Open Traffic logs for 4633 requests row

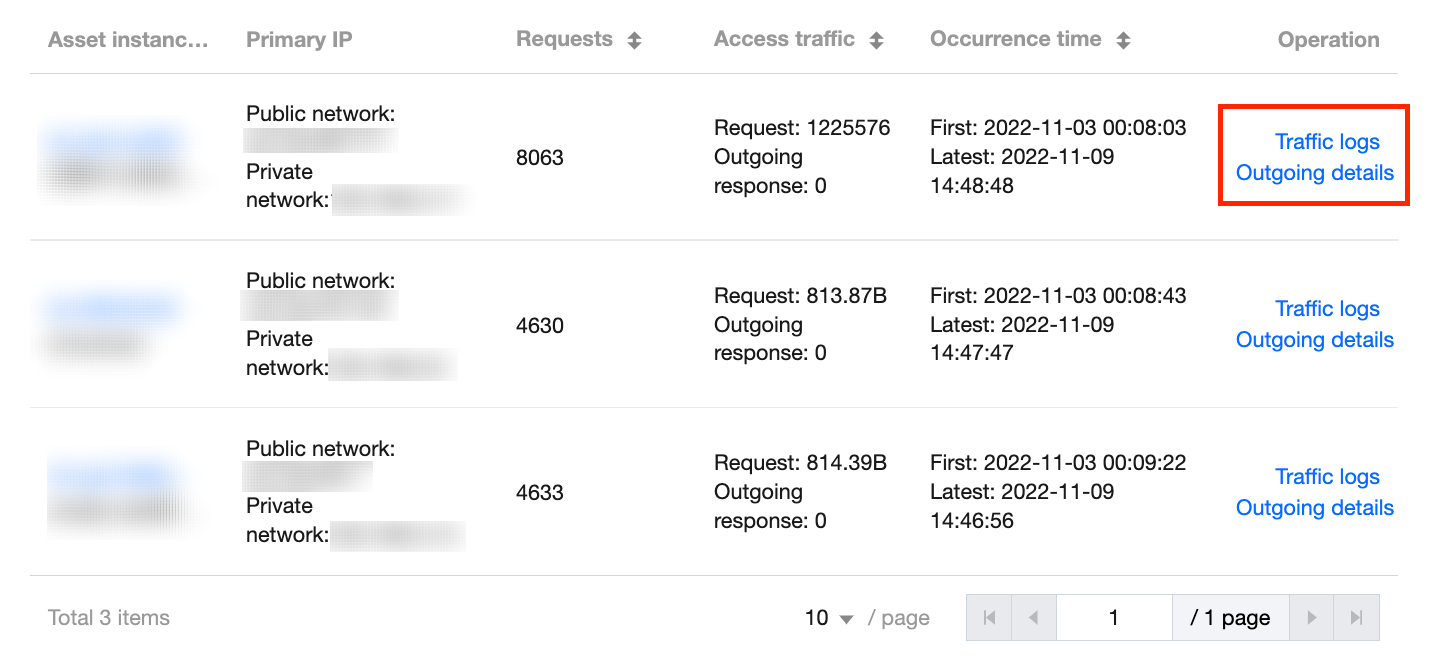[1327, 477]
